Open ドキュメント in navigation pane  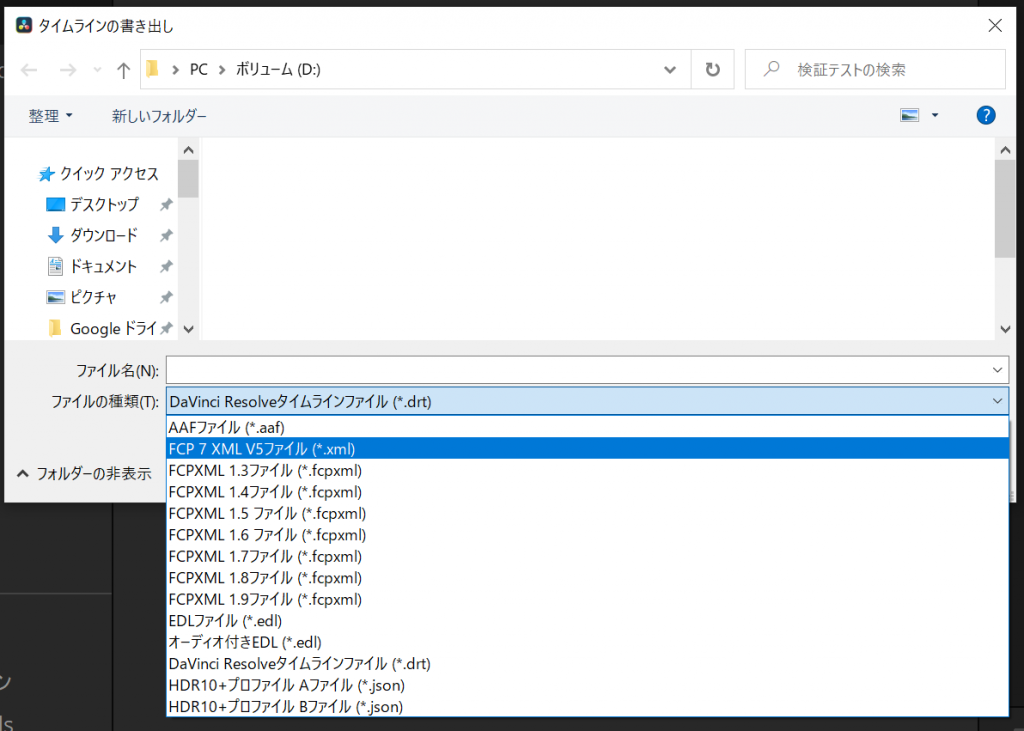pyautogui.click(x=93, y=266)
